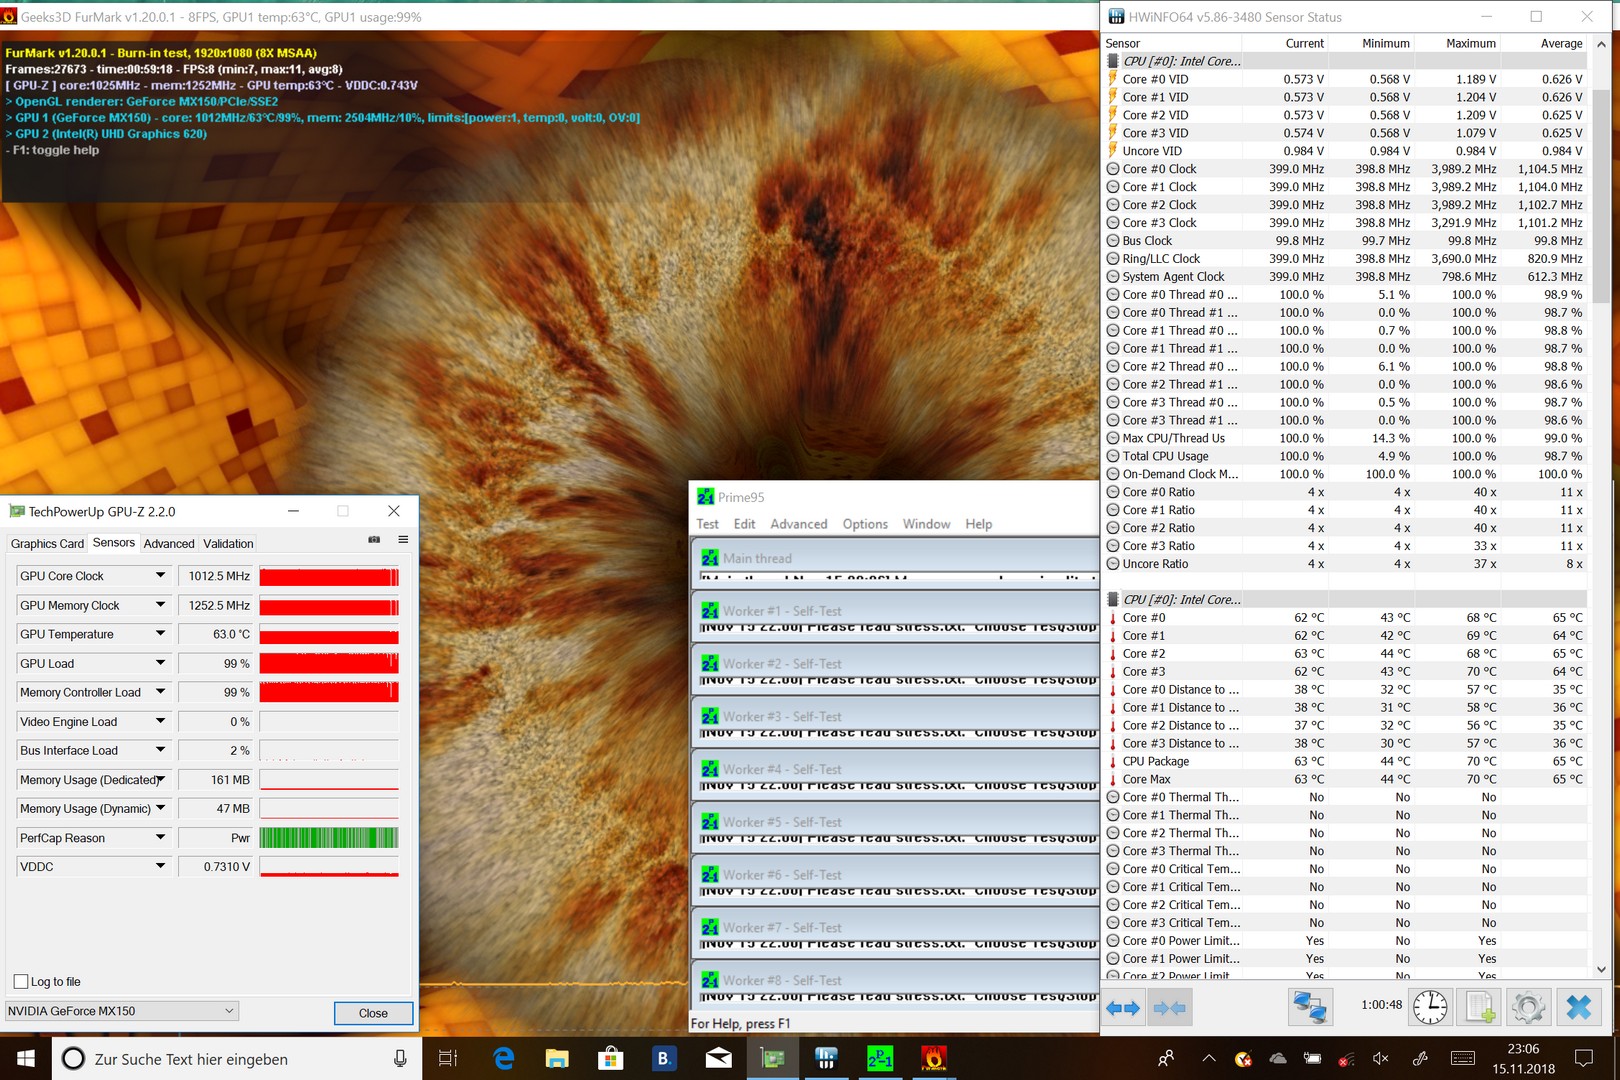This screenshot has height=1080, width=1620.
Task: Start HWiNFO logging with the add-sheet icon
Action: pyautogui.click(x=1479, y=1007)
